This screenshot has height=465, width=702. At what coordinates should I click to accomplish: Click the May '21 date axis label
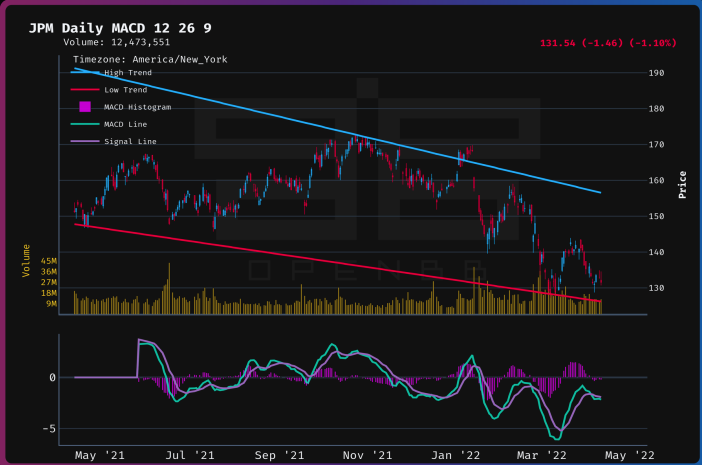[100, 455]
